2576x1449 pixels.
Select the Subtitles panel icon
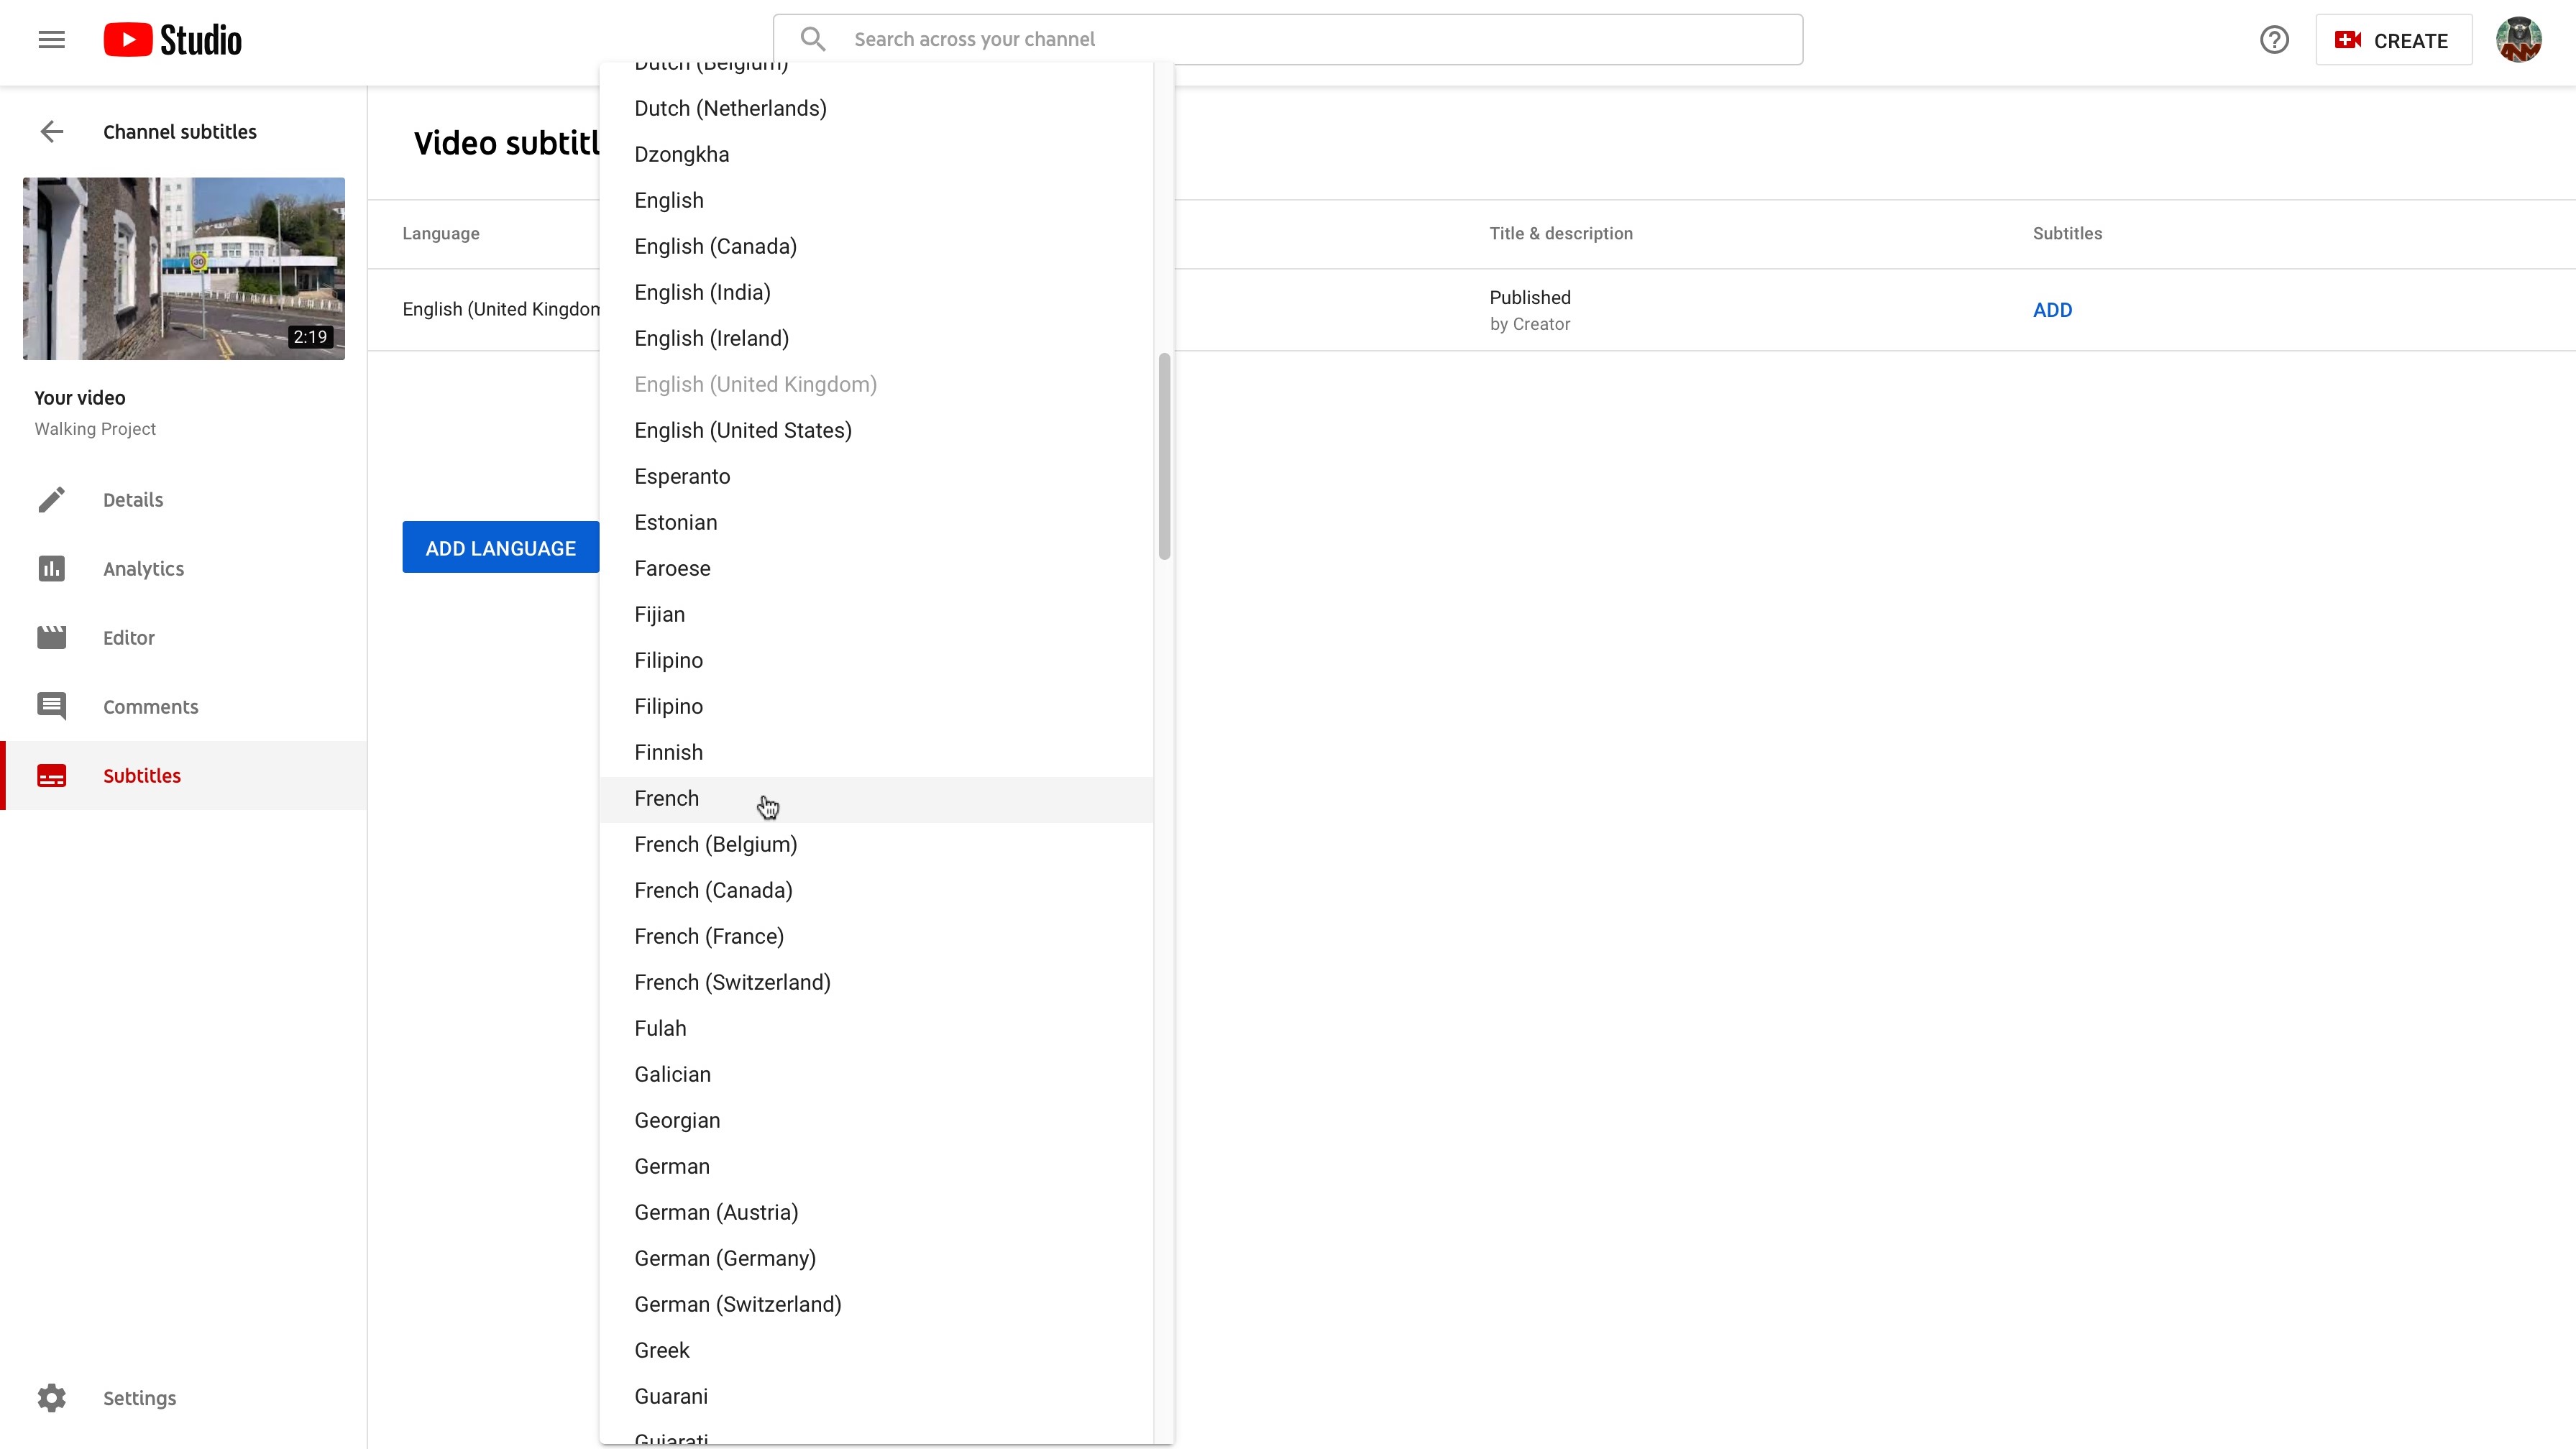(51, 775)
